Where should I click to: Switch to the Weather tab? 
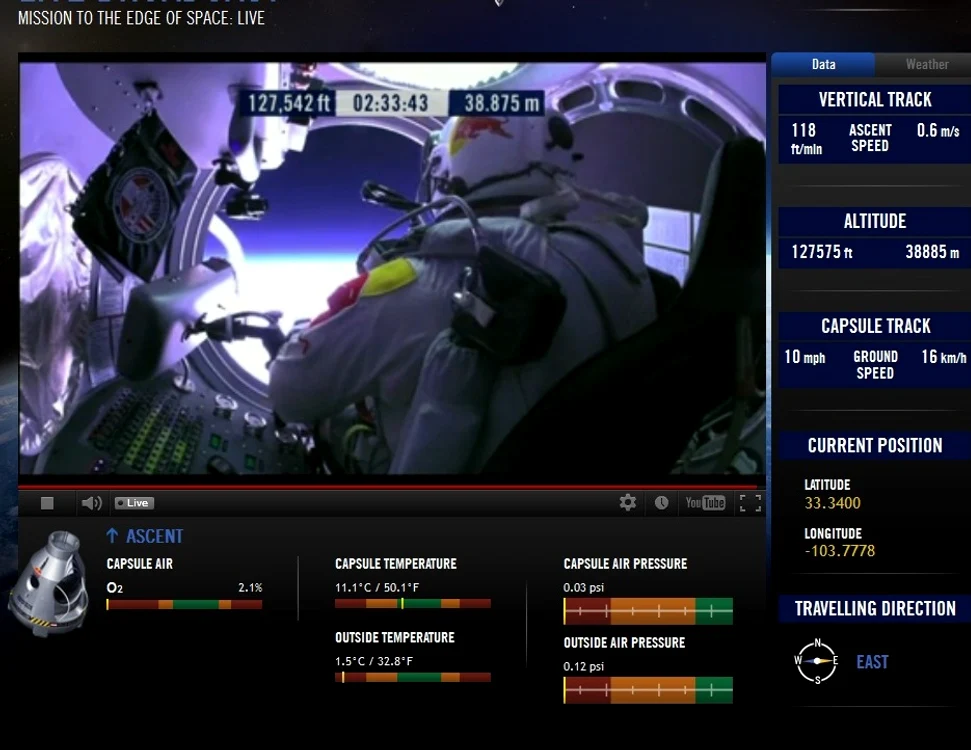click(926, 64)
